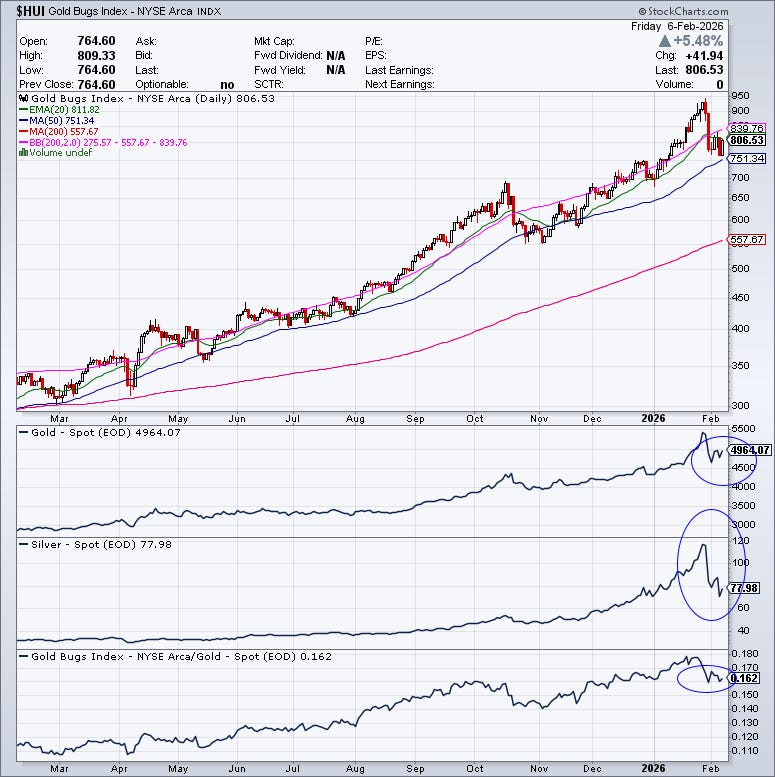
Task: Click the 806.53 last price tag on the axis
Action: tap(747, 140)
